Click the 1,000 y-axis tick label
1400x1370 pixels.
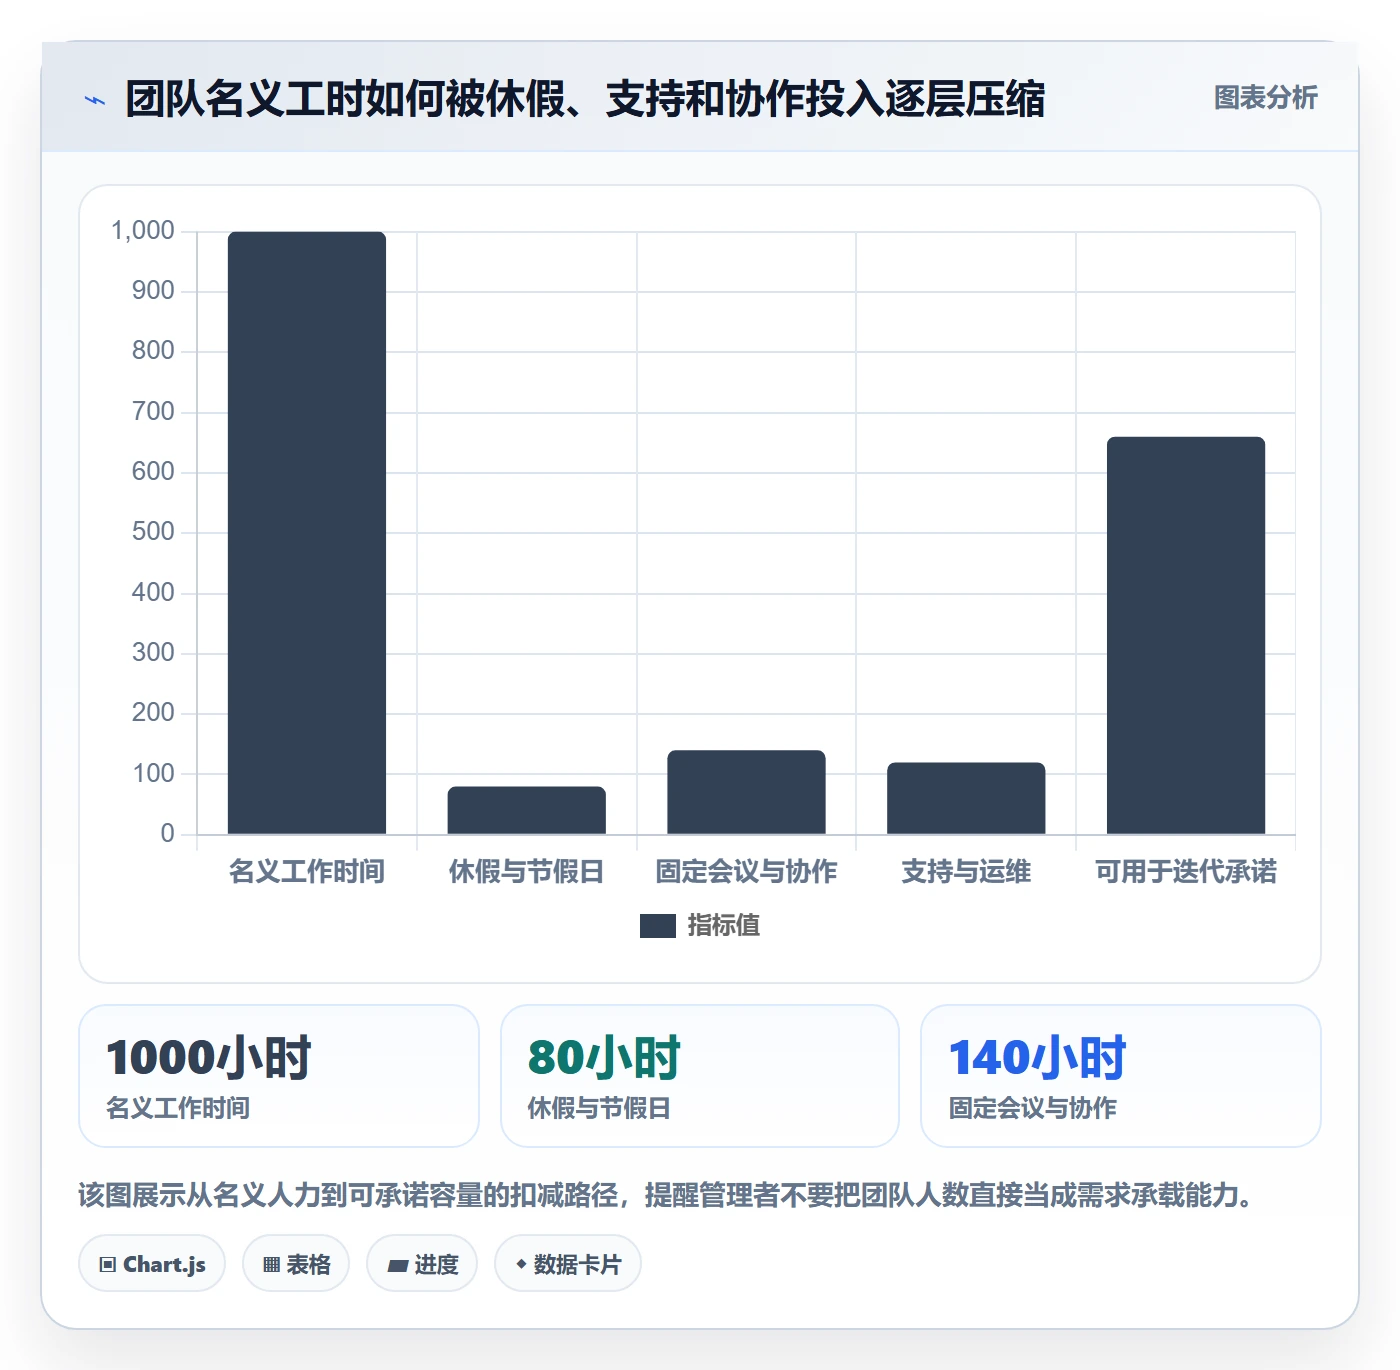point(143,231)
